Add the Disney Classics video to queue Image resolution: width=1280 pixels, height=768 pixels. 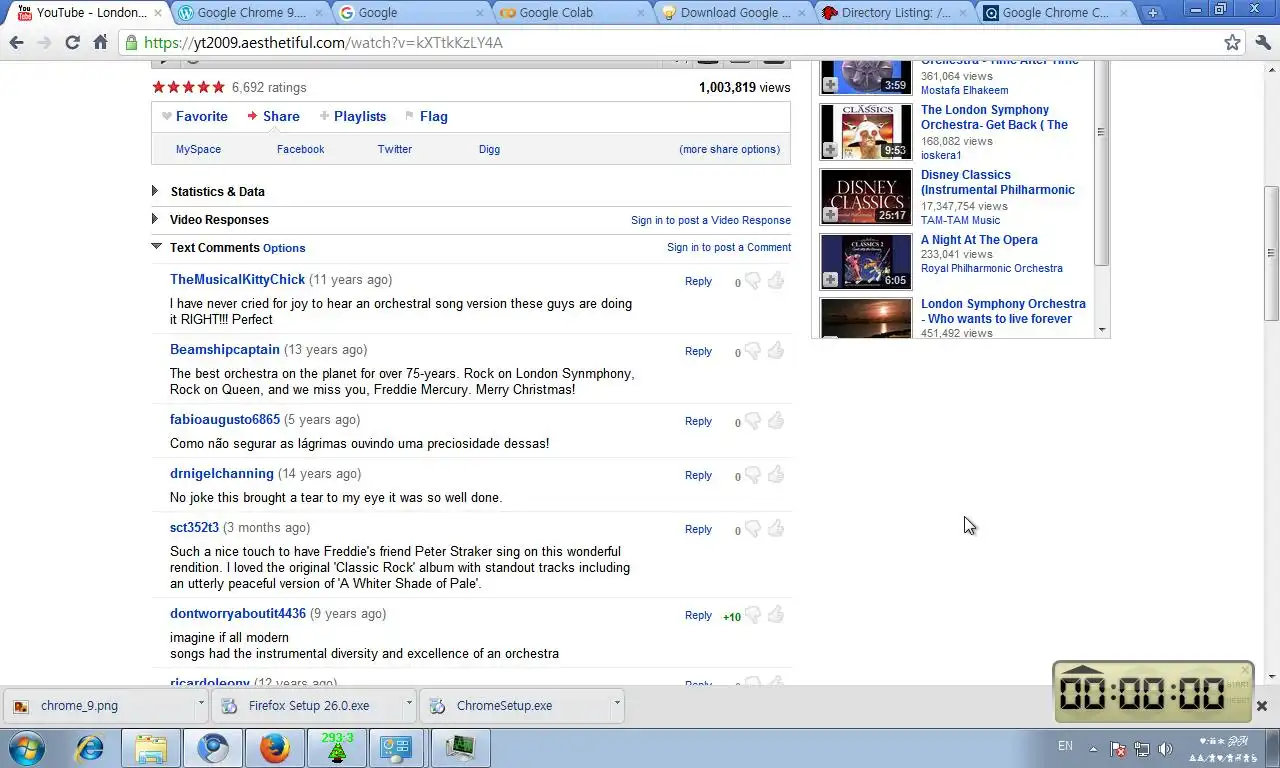click(830, 215)
